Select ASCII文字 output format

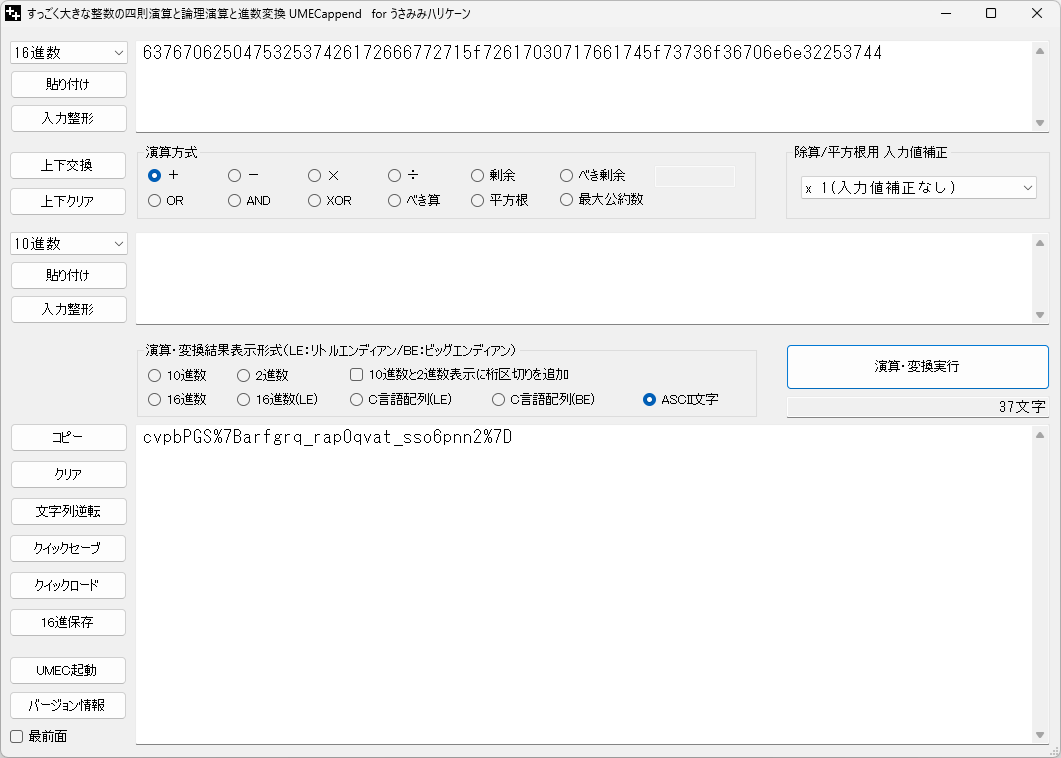[650, 399]
